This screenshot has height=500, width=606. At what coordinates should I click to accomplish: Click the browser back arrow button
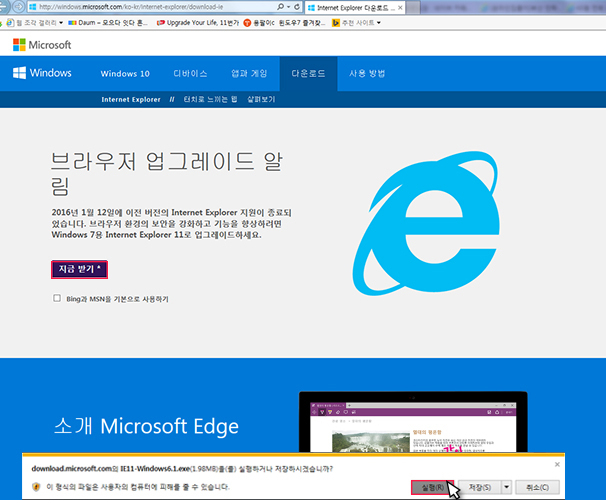(x=3, y=7)
